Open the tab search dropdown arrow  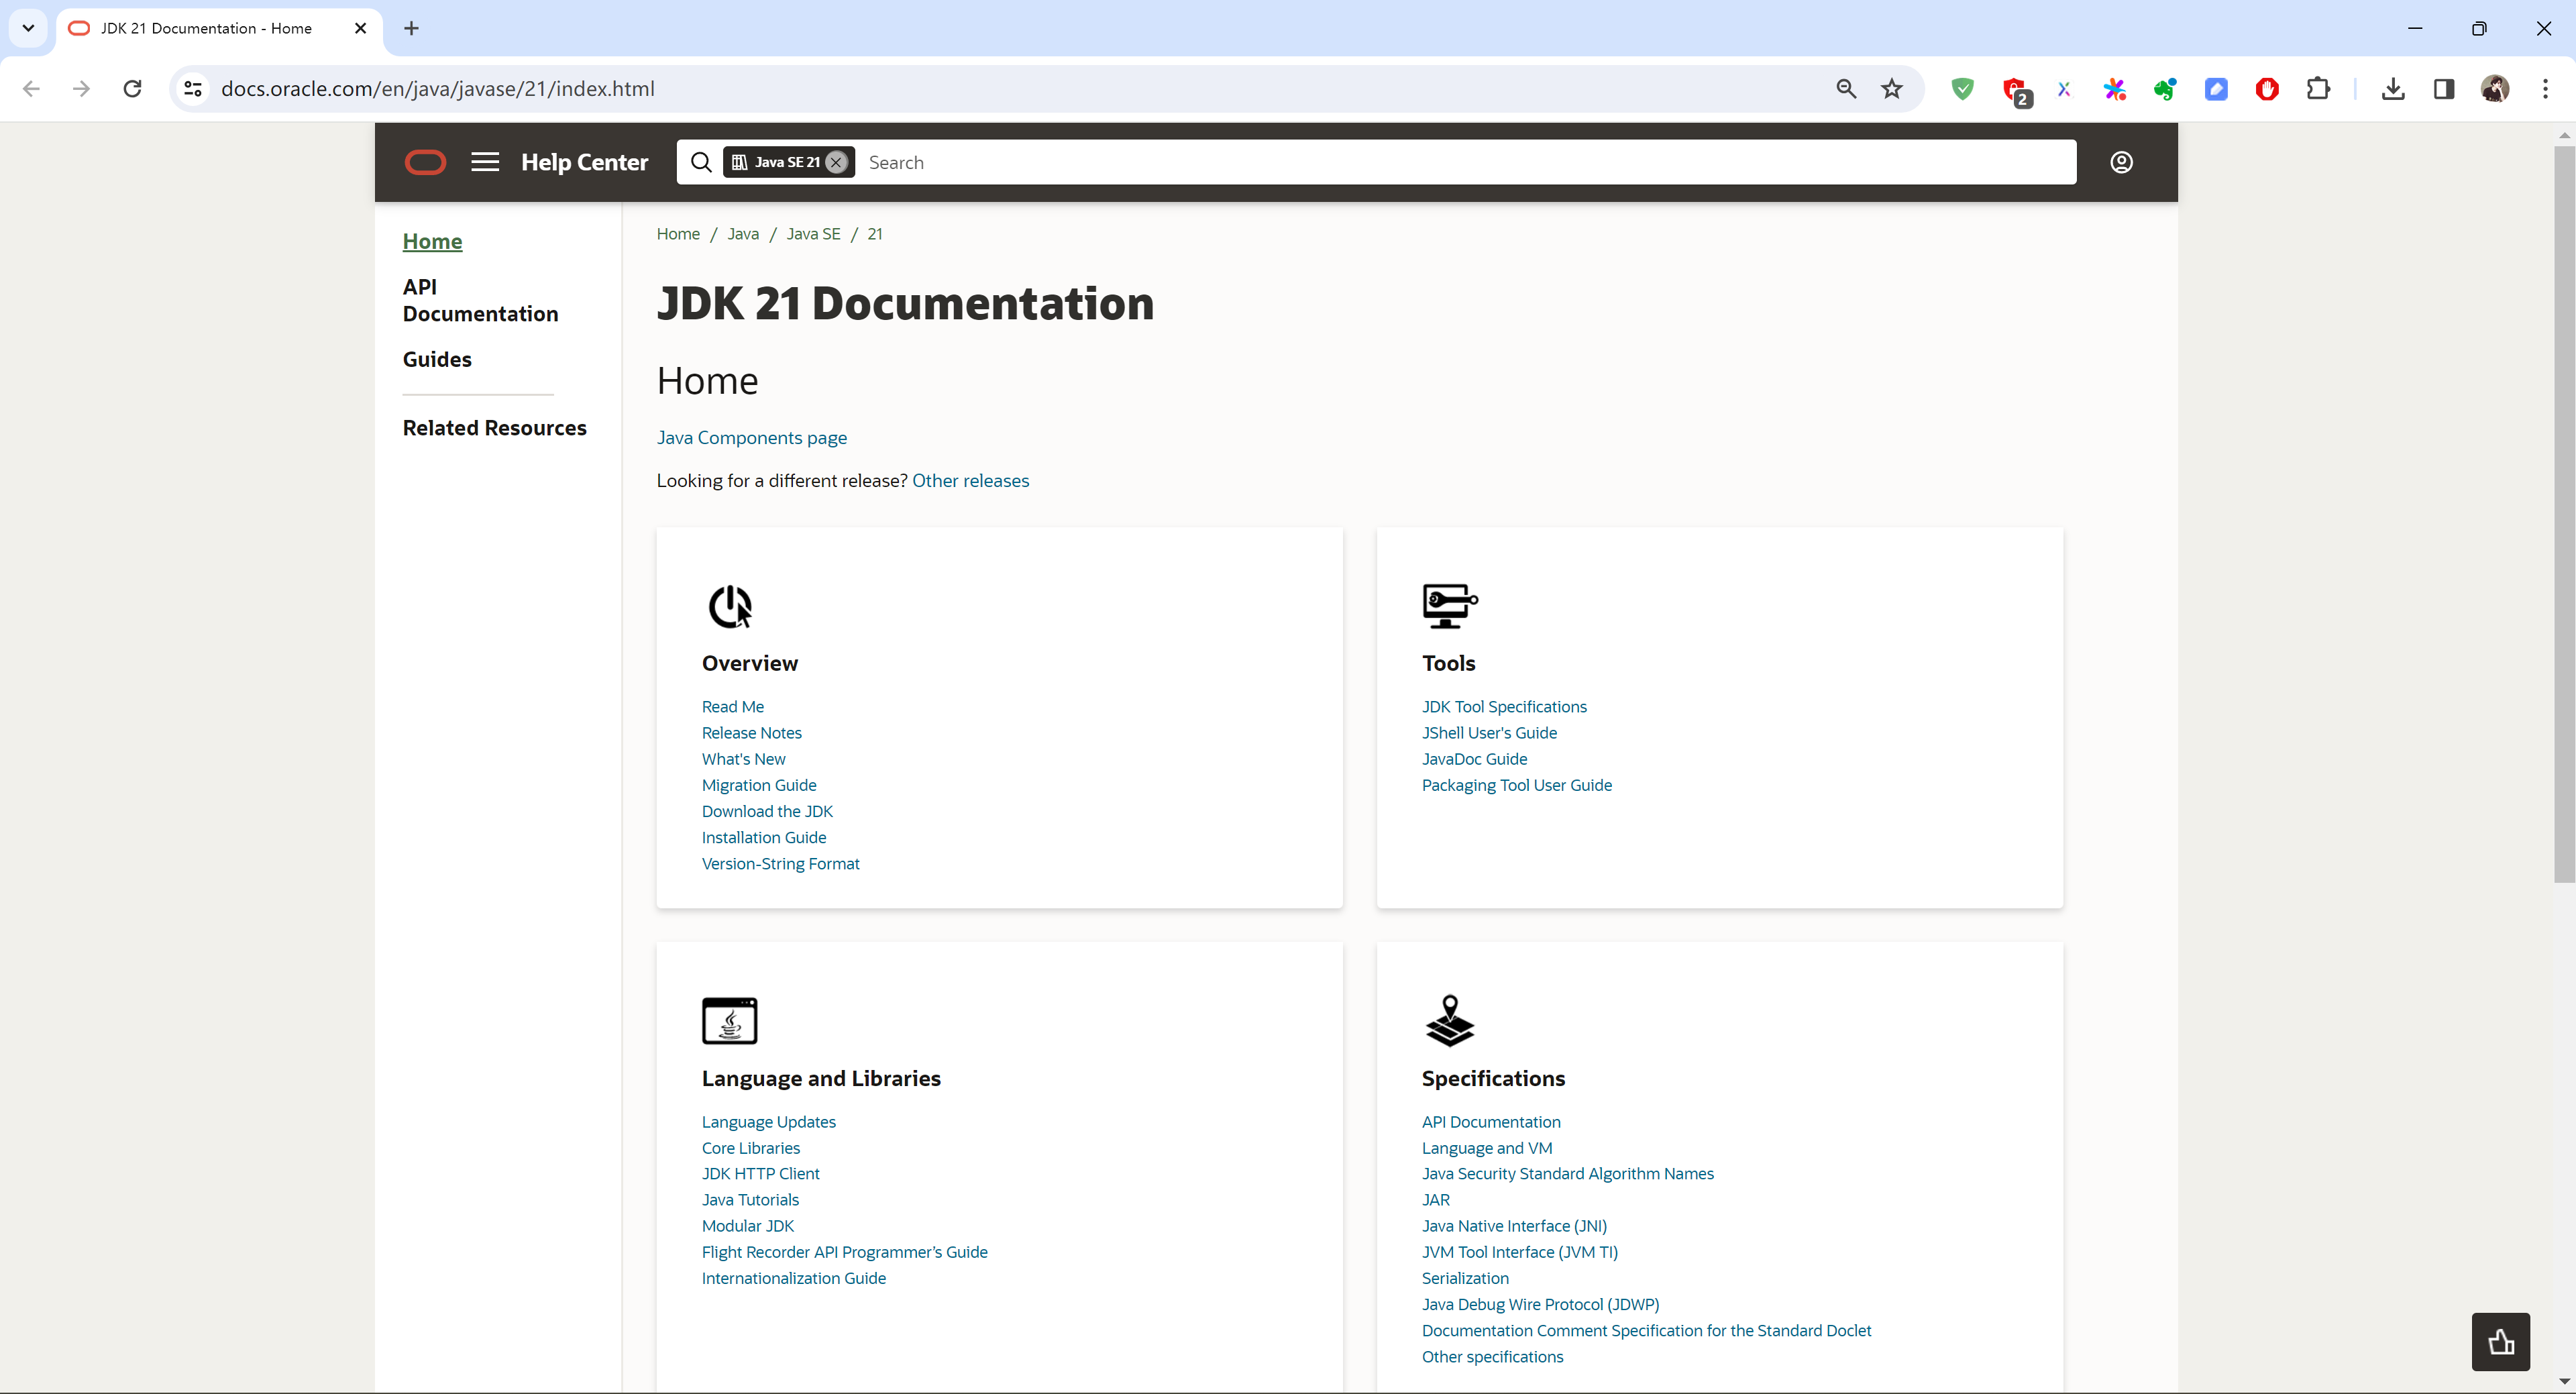coord(28,28)
